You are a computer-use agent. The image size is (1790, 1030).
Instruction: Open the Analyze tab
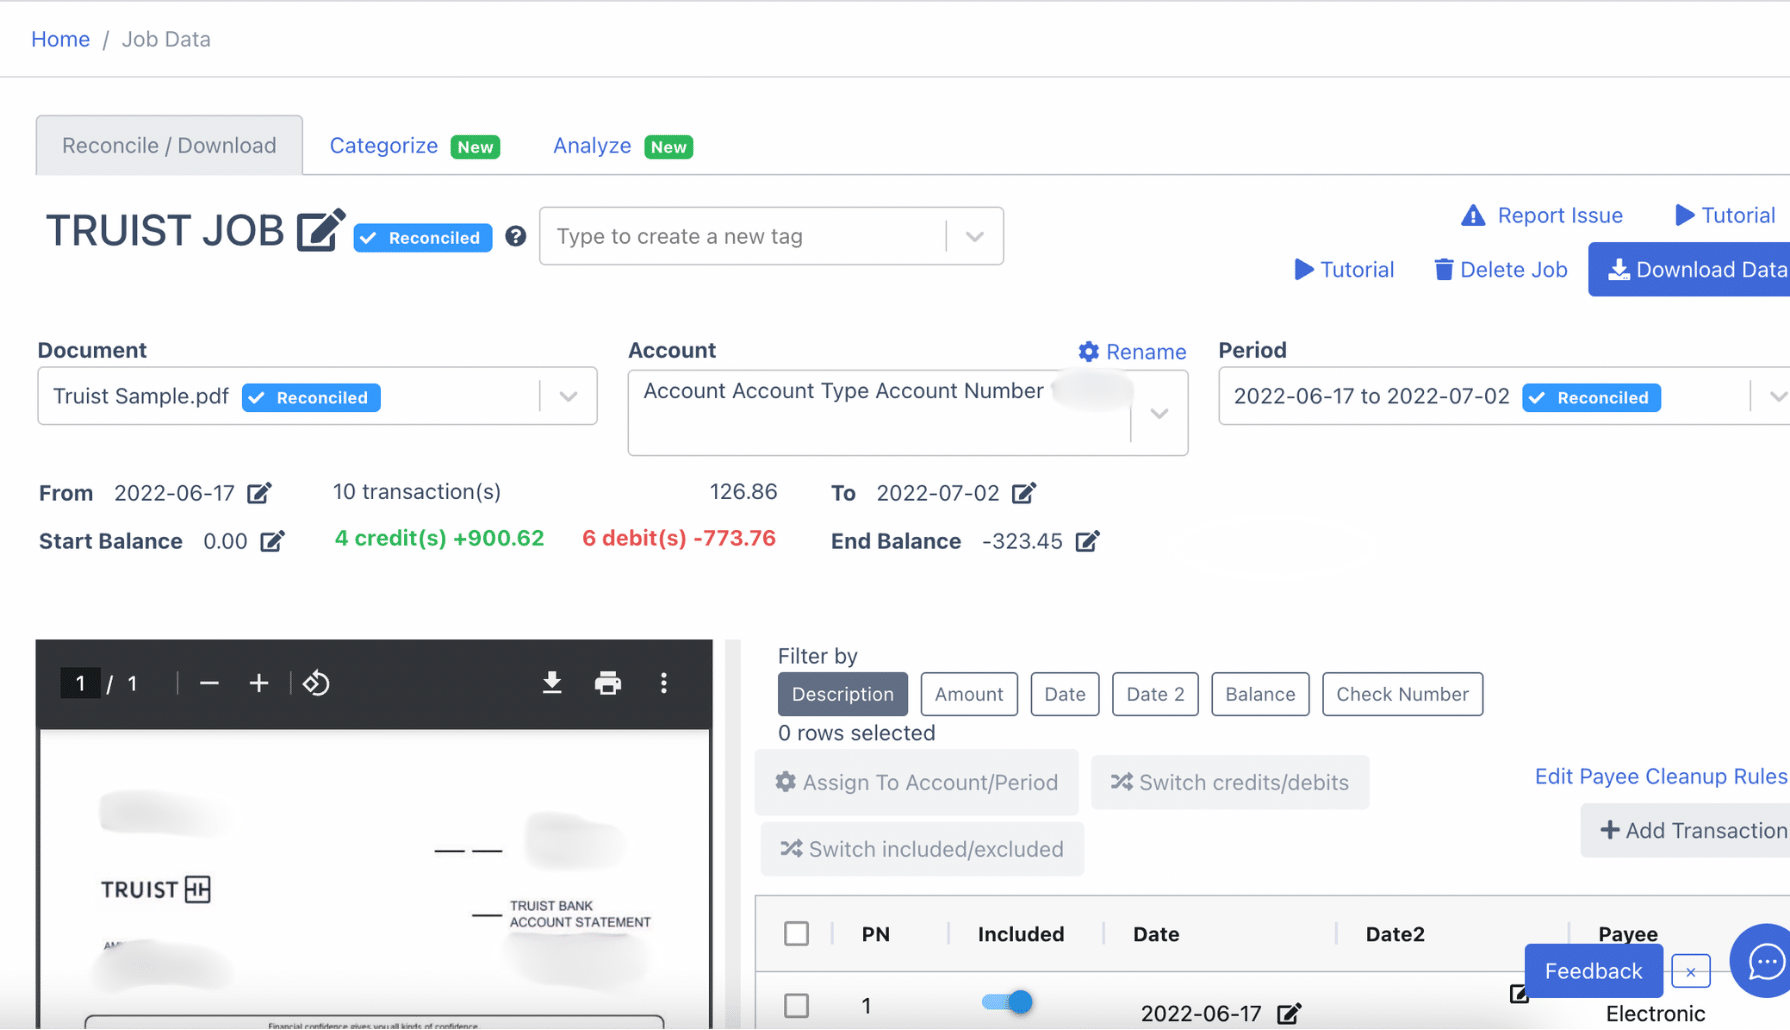591,145
